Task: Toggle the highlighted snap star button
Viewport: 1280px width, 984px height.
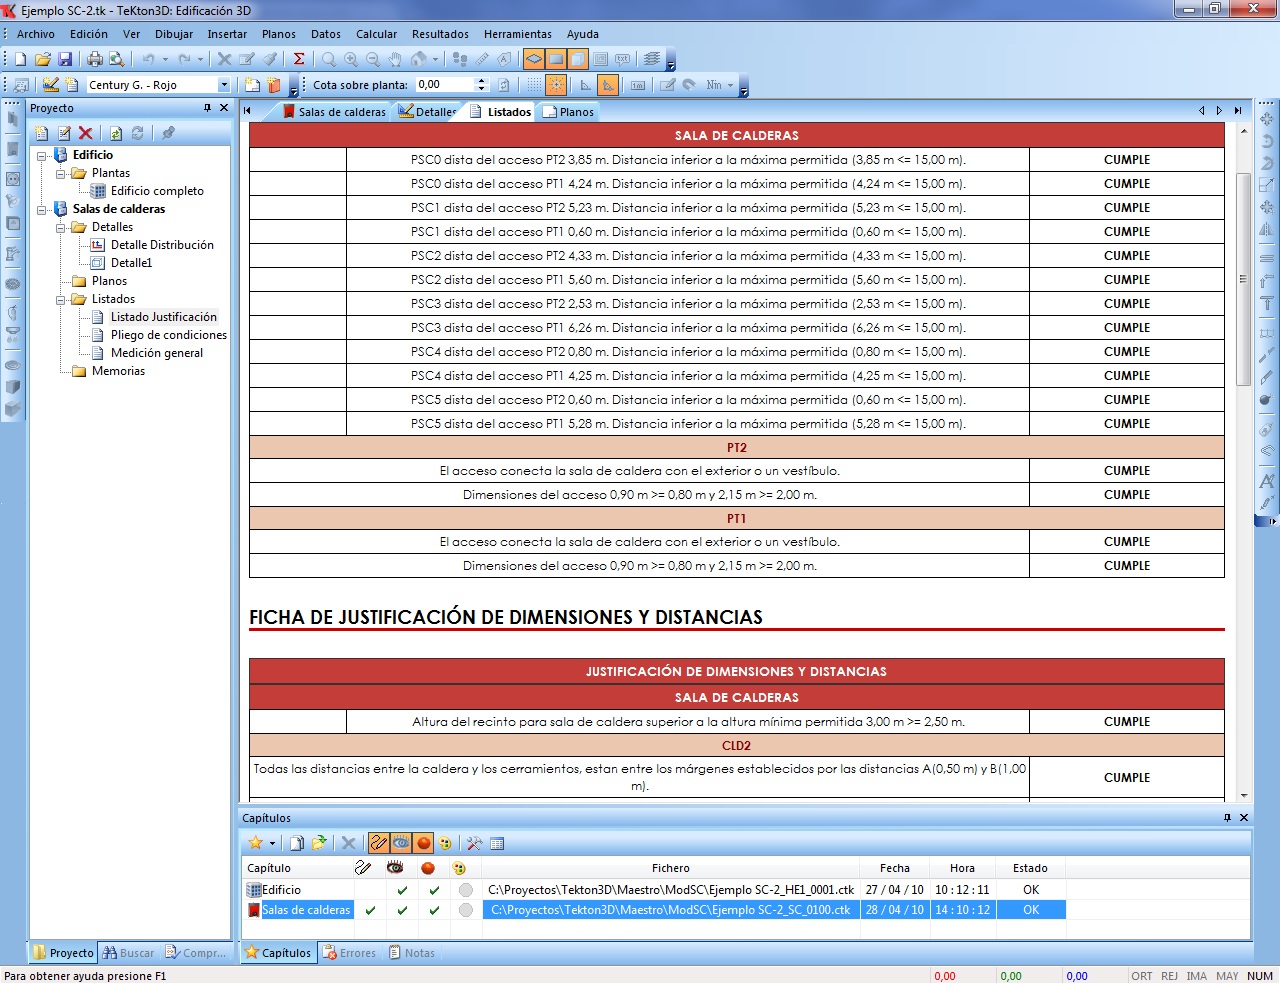Action: [556, 85]
